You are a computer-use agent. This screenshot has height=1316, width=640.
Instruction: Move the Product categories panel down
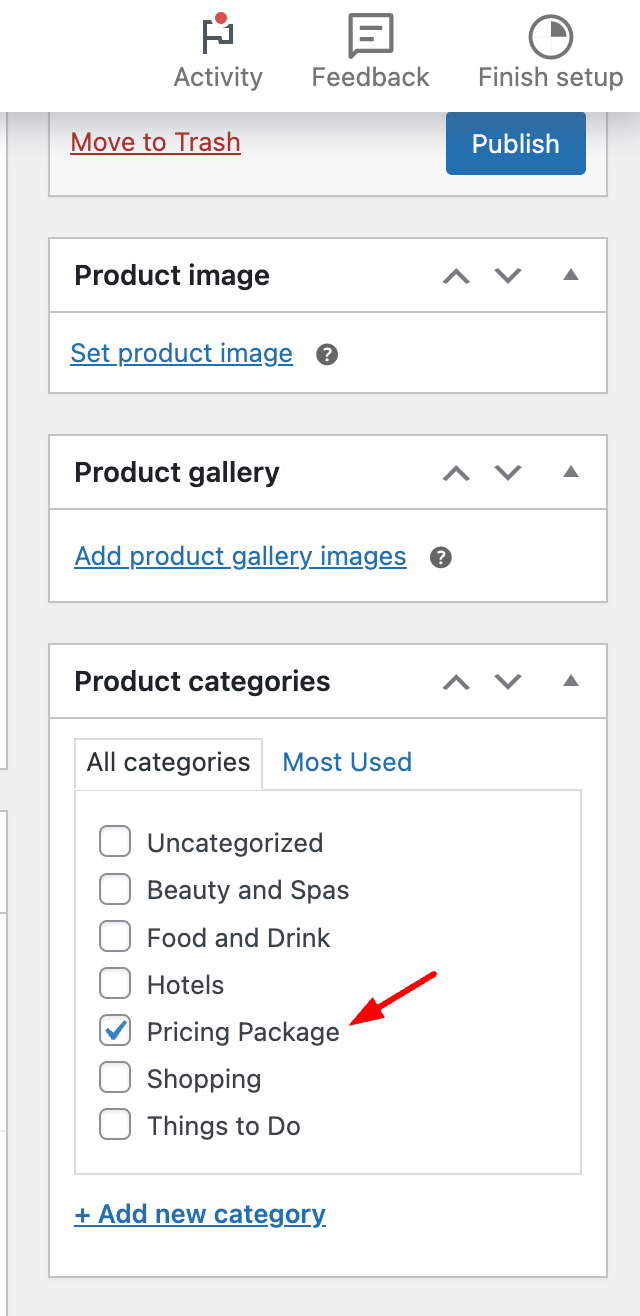pyautogui.click(x=507, y=681)
